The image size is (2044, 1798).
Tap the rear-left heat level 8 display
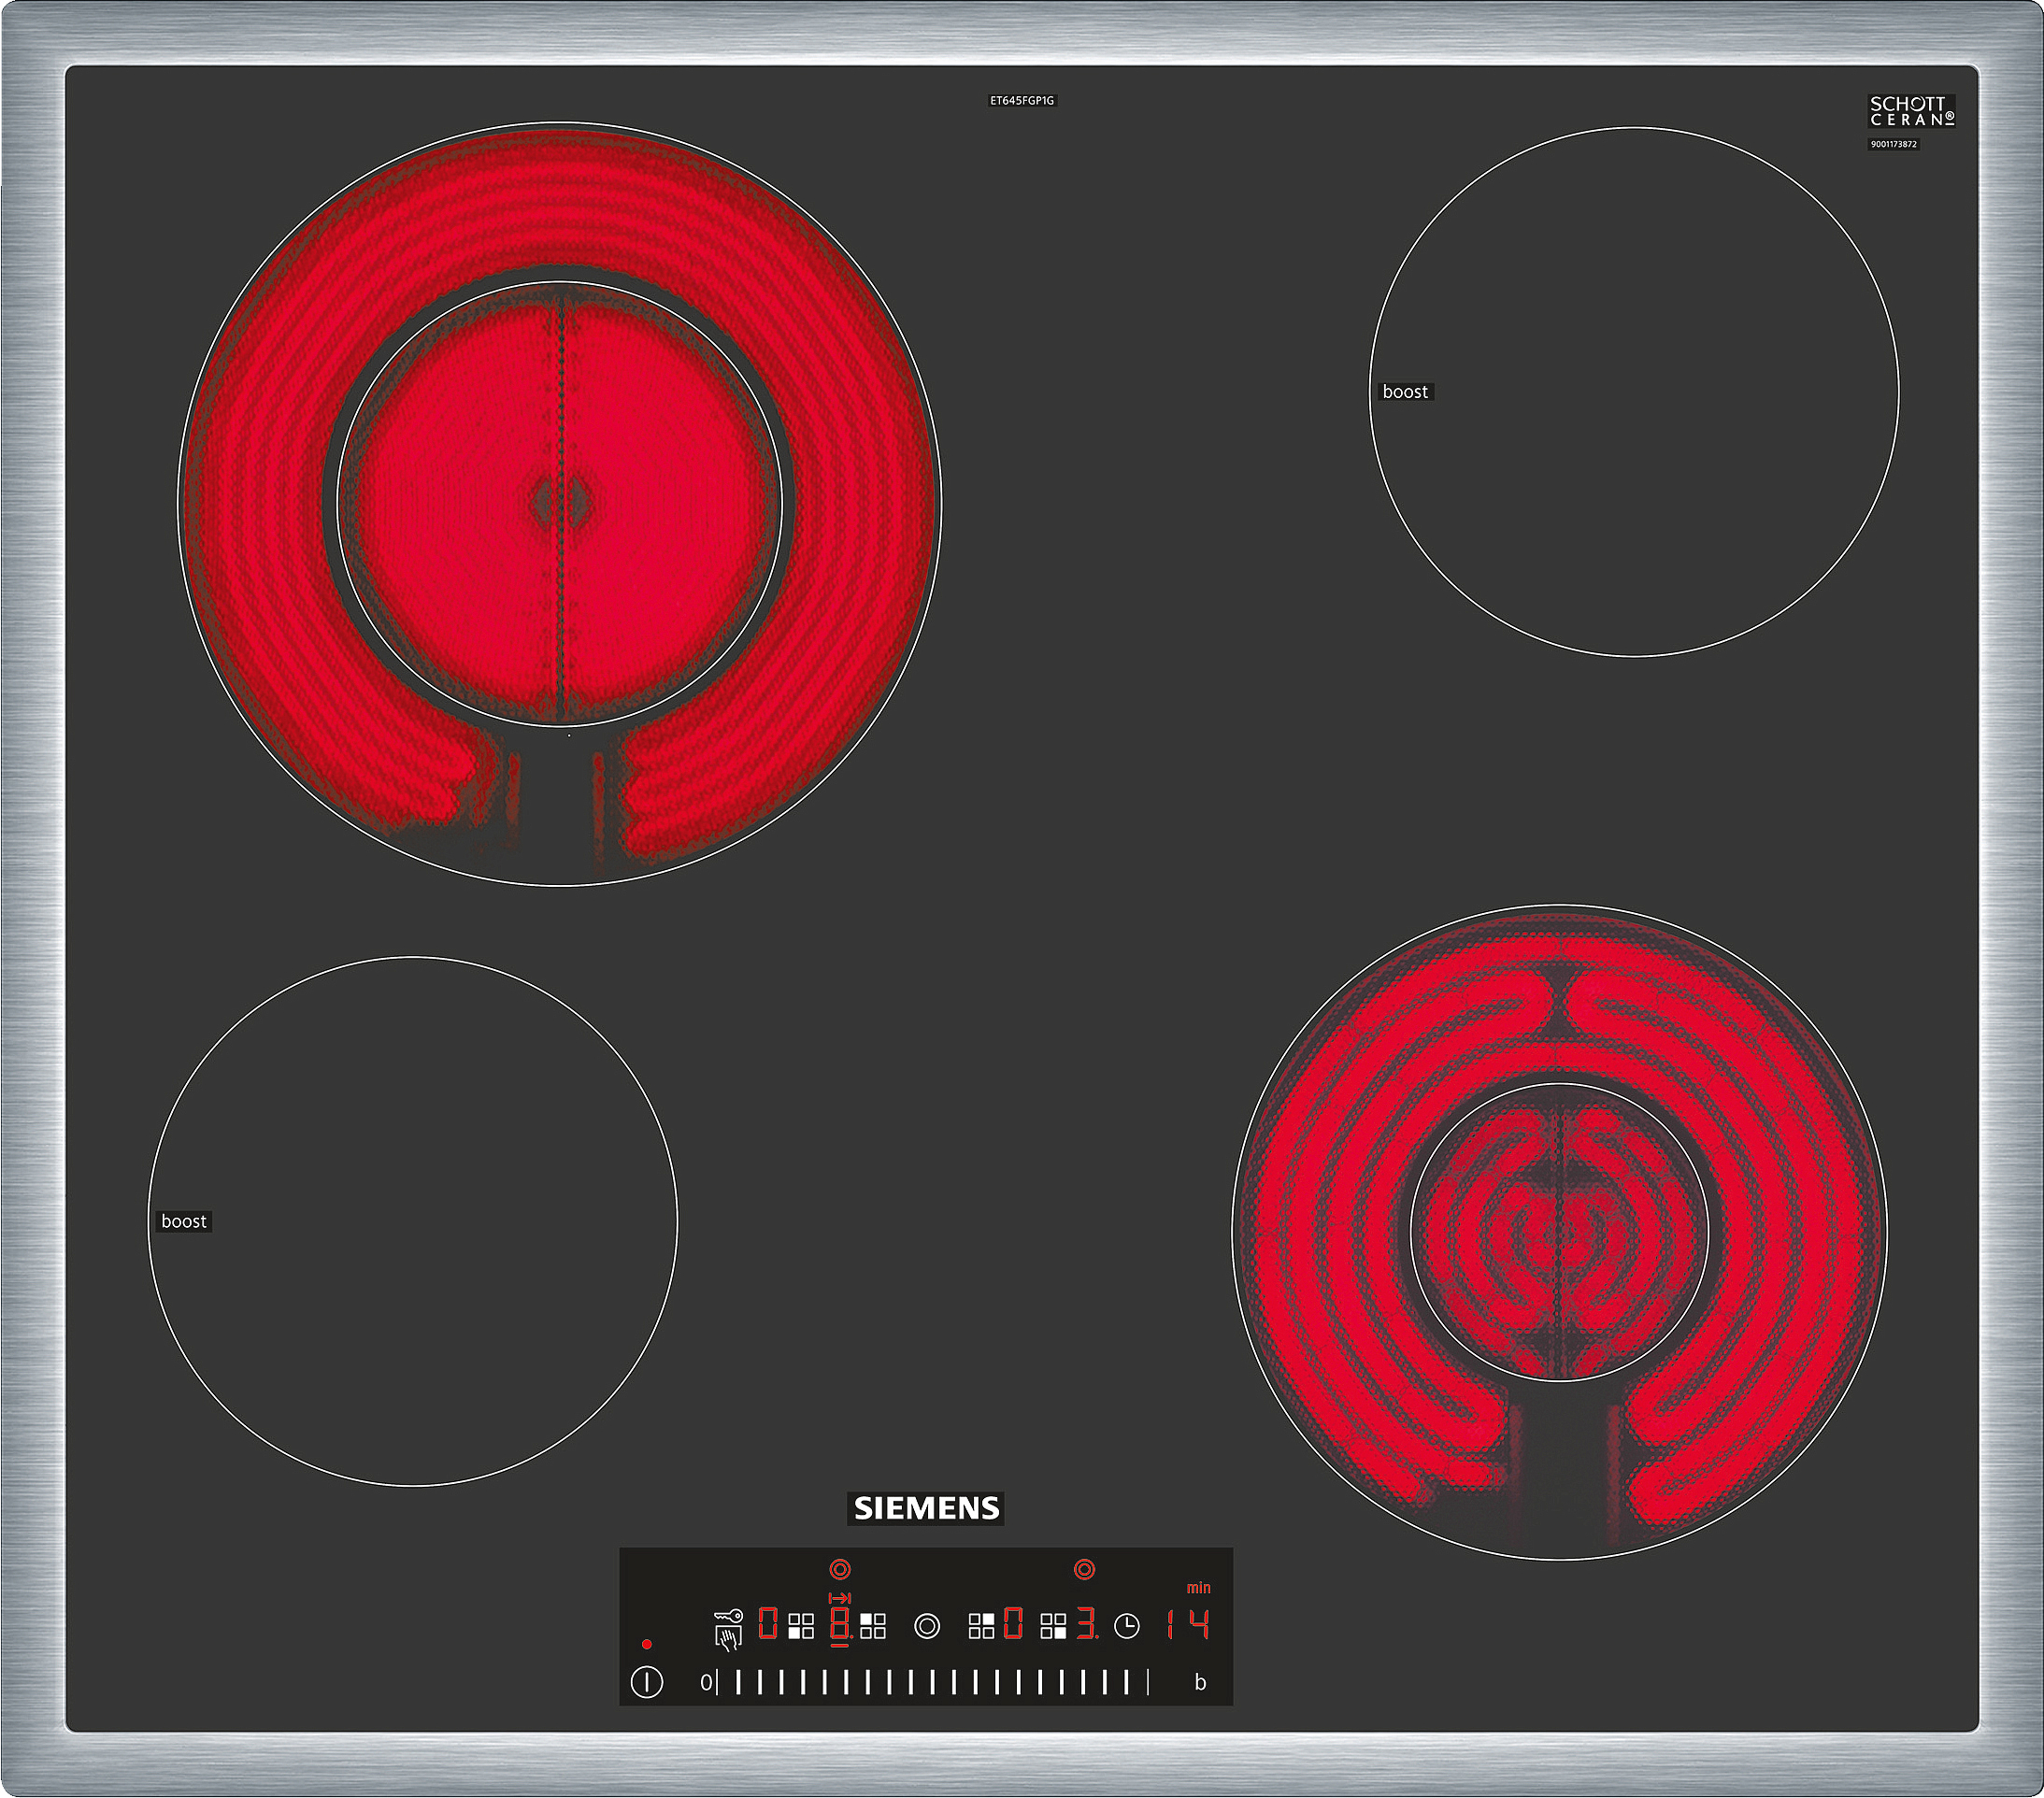click(840, 1624)
